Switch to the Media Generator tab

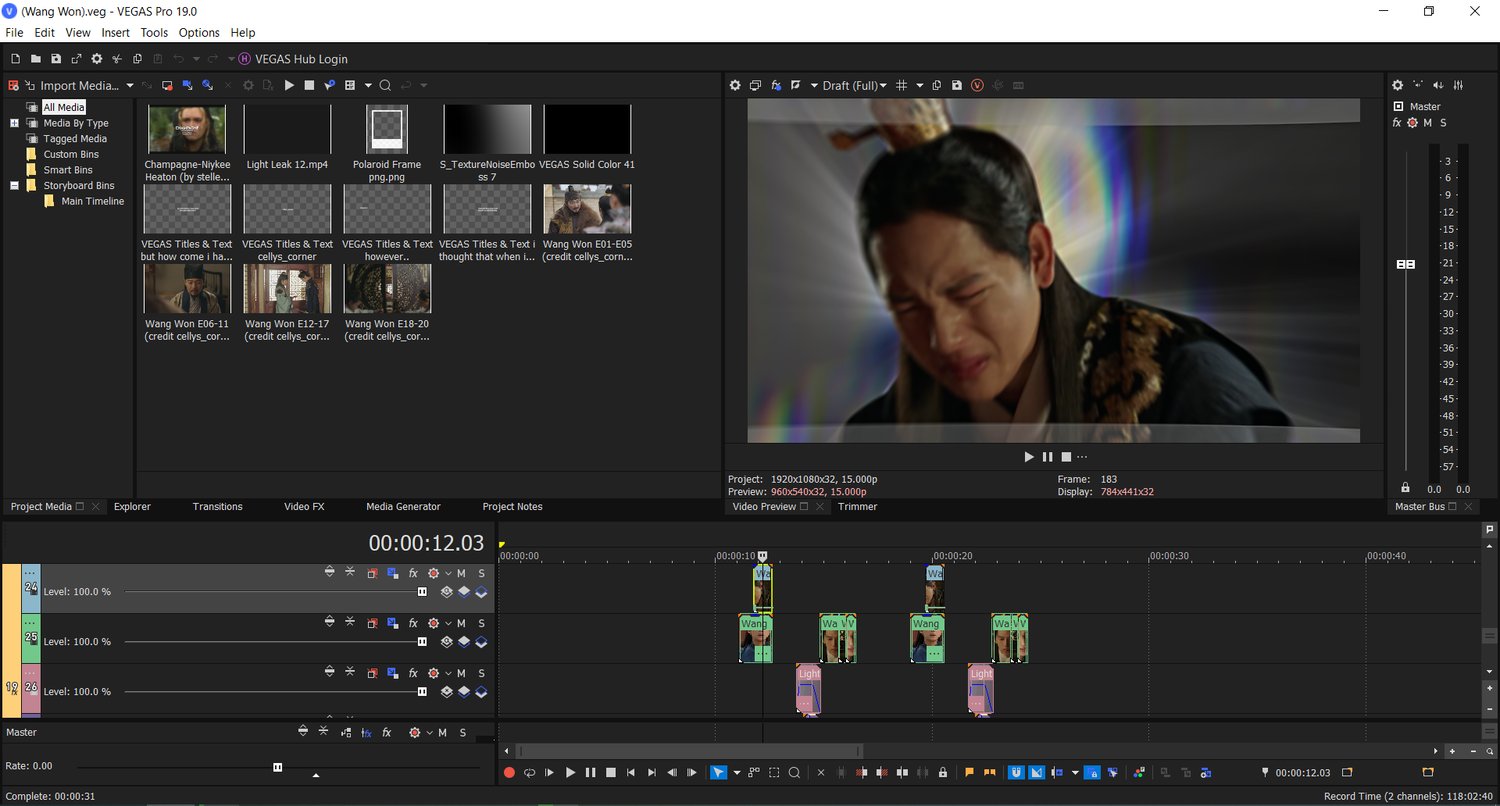[403, 507]
